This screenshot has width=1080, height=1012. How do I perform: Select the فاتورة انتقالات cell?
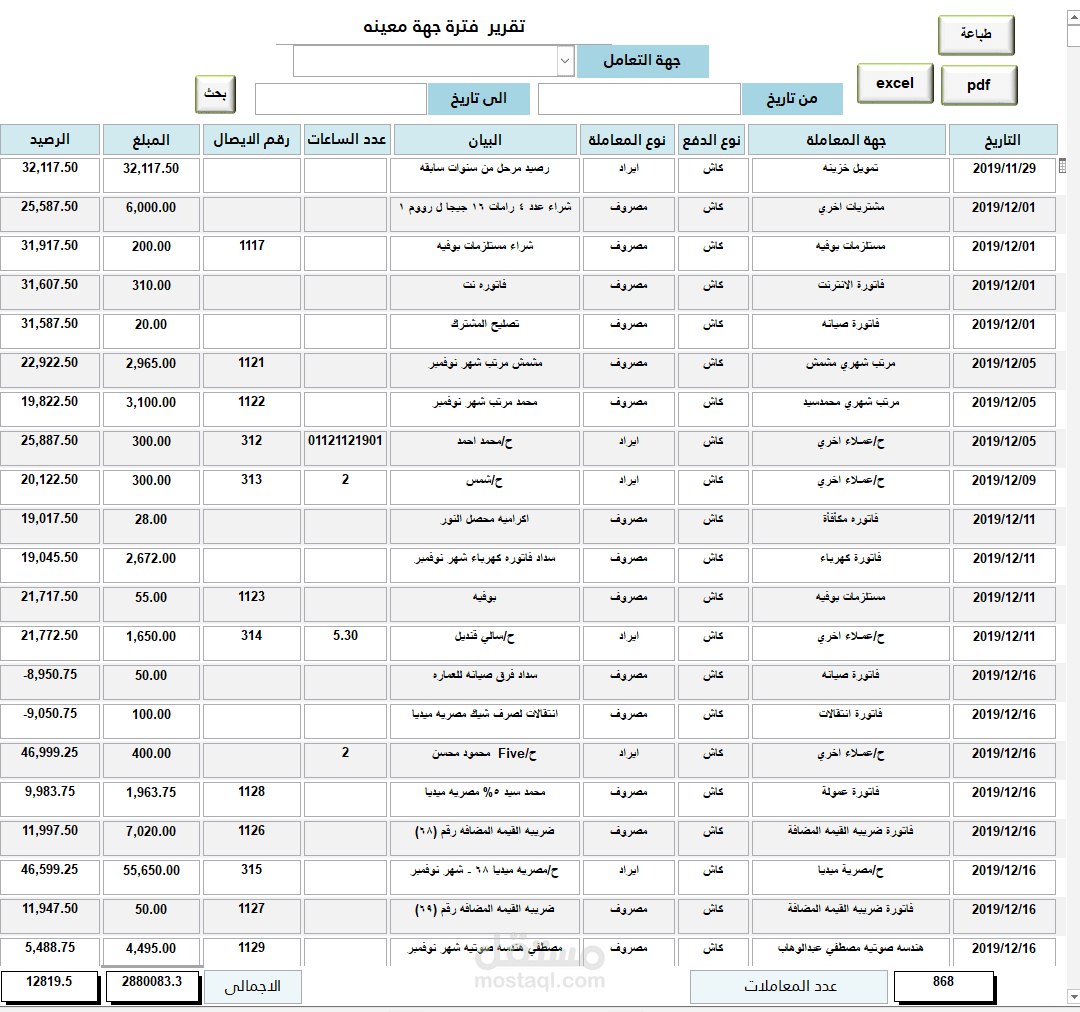point(850,721)
